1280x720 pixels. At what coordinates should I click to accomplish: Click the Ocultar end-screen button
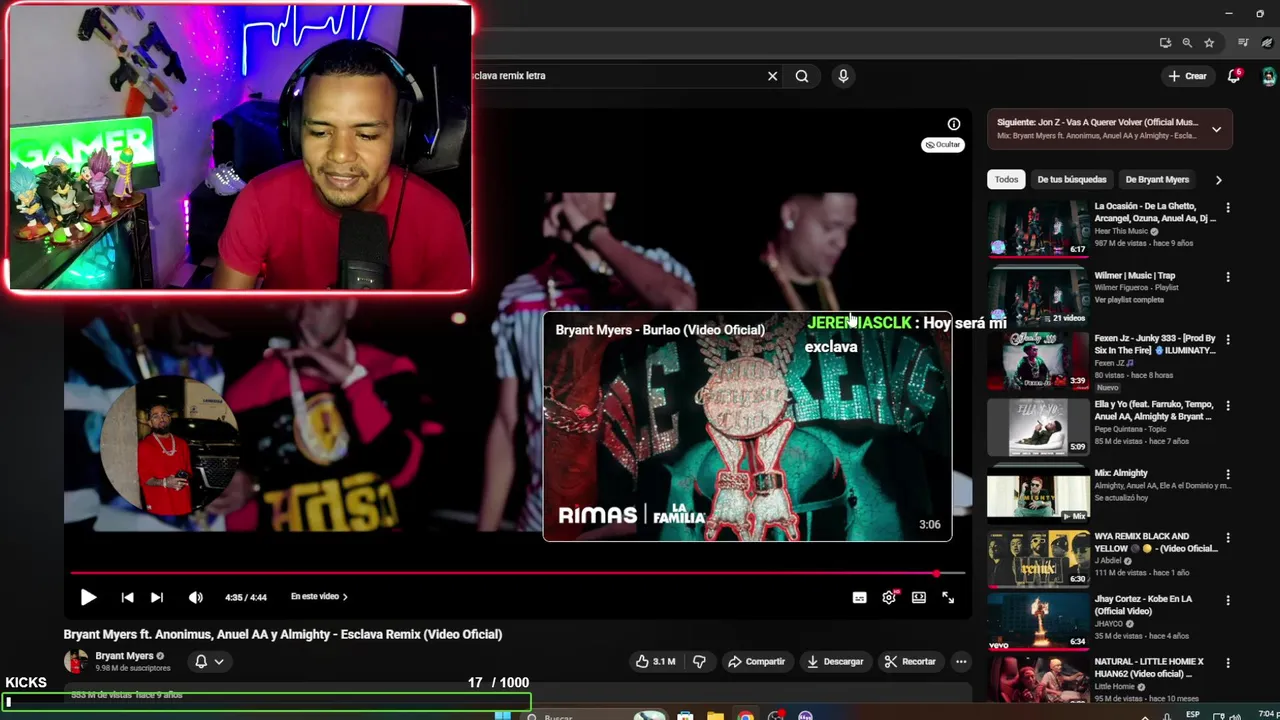tap(943, 145)
